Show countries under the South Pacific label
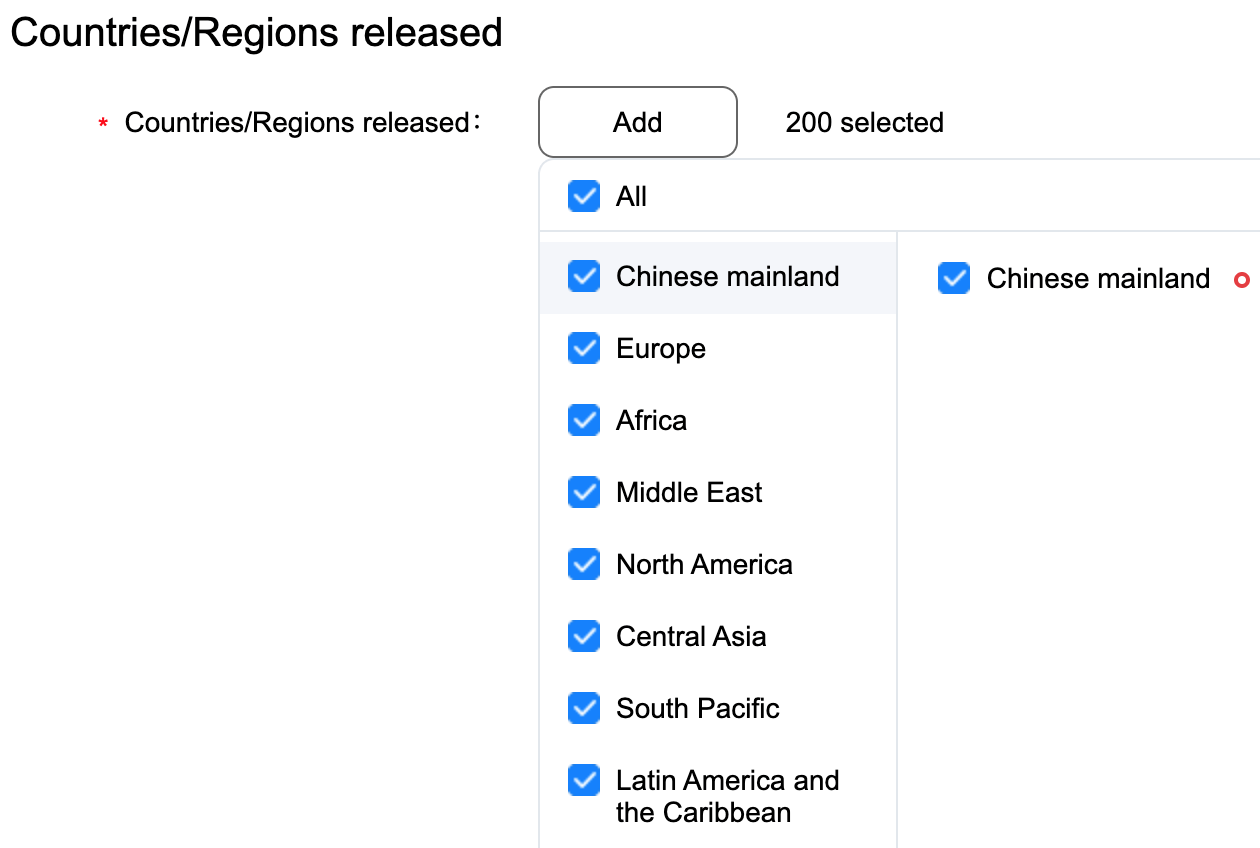Viewport: 1260px width, 848px height. click(x=697, y=709)
